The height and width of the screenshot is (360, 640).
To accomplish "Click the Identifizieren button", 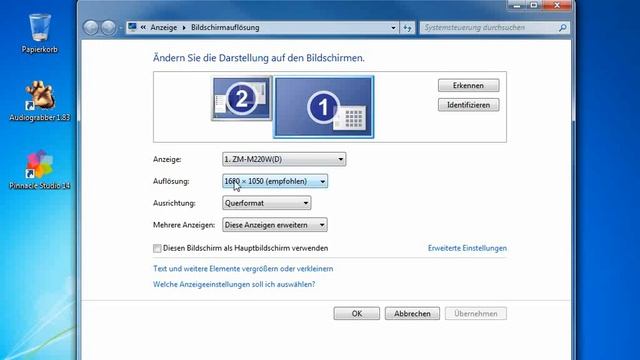I will coord(468,105).
